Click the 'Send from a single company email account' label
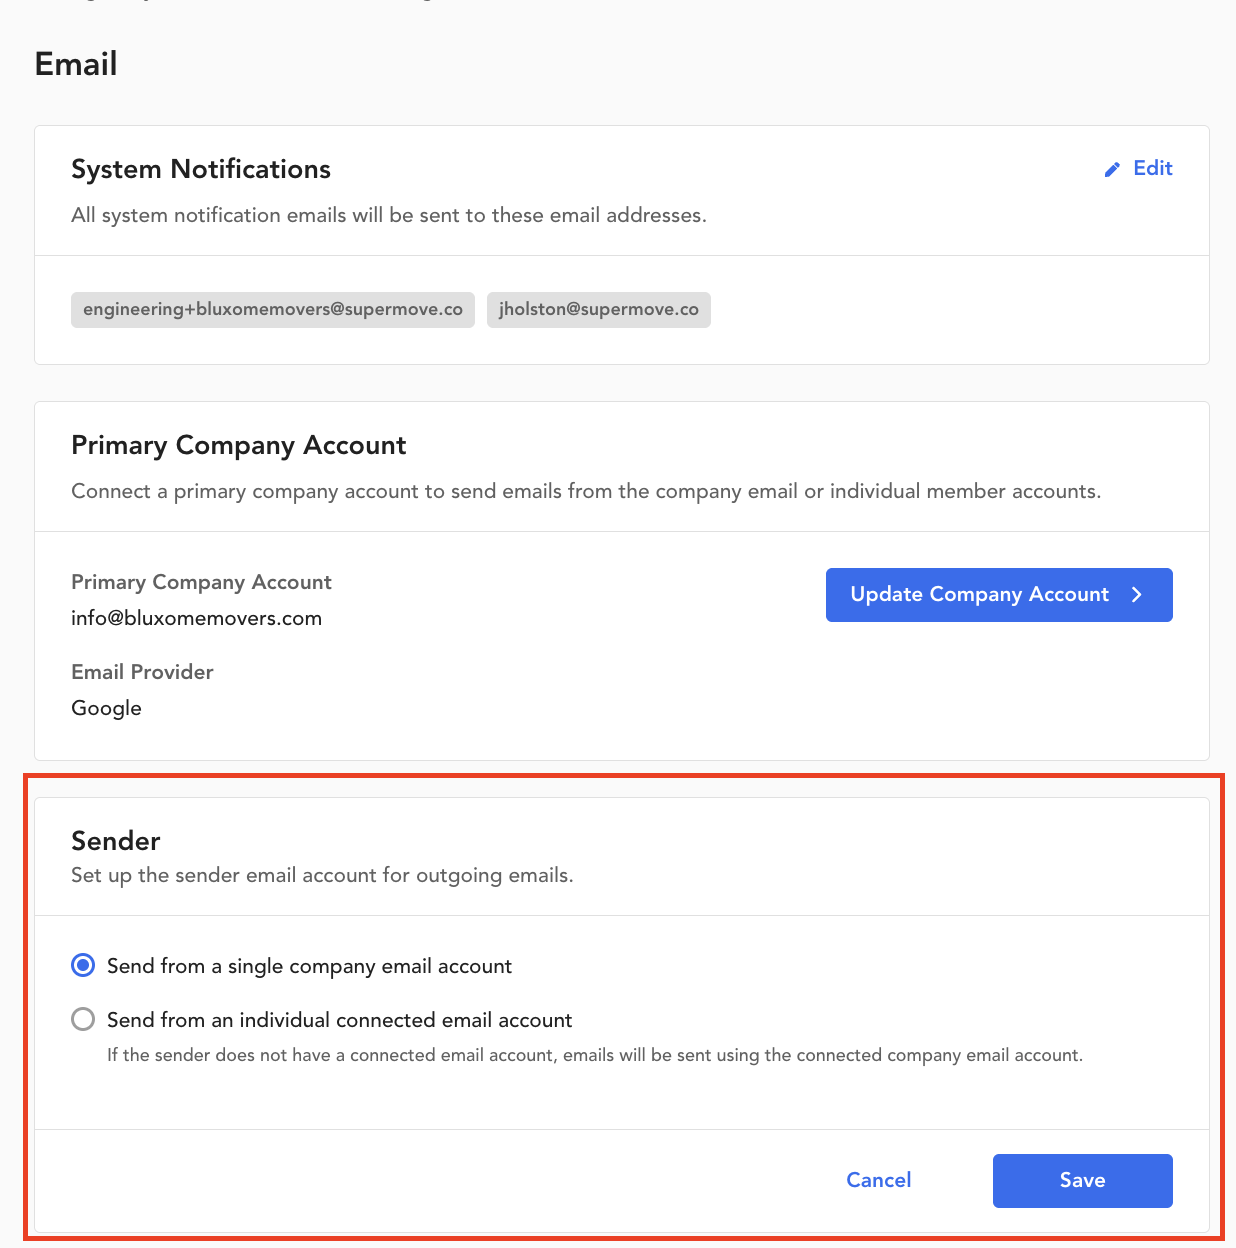Viewport: 1236px width, 1248px height. [309, 966]
